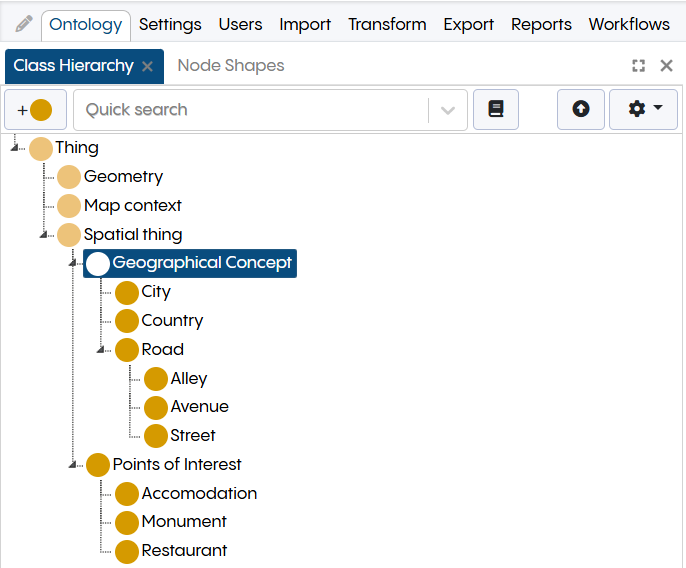Maximize the panel with expand icon
This screenshot has height=568, width=686.
click(x=639, y=66)
